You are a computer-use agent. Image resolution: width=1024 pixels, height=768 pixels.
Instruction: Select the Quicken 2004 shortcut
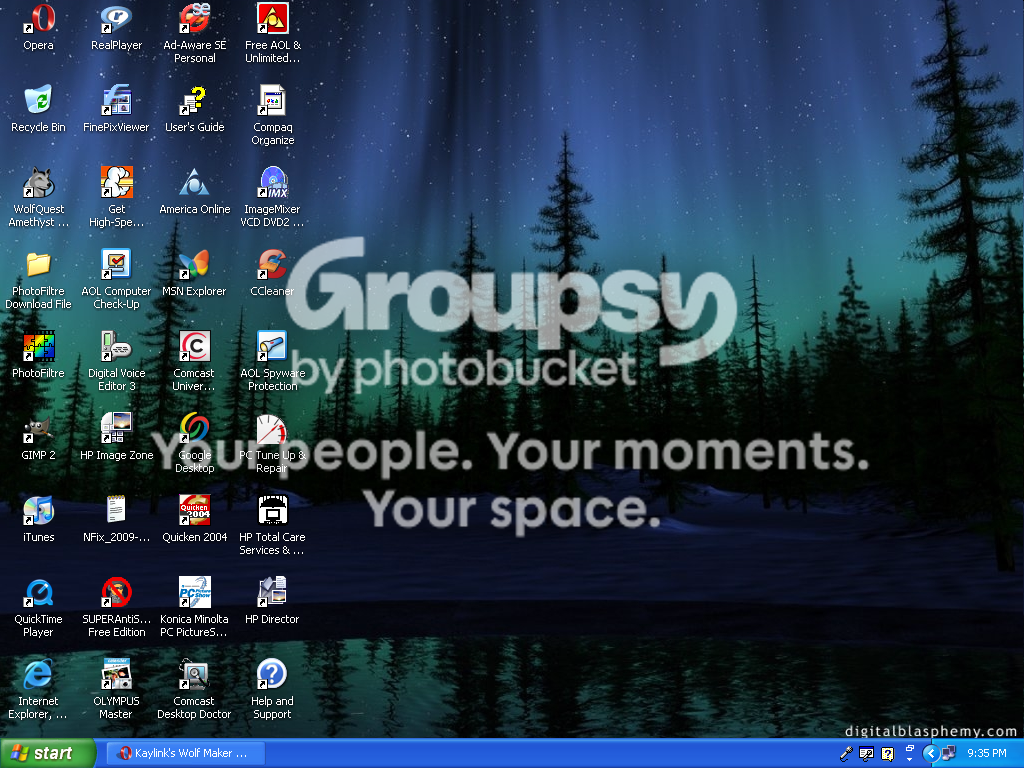click(x=195, y=511)
